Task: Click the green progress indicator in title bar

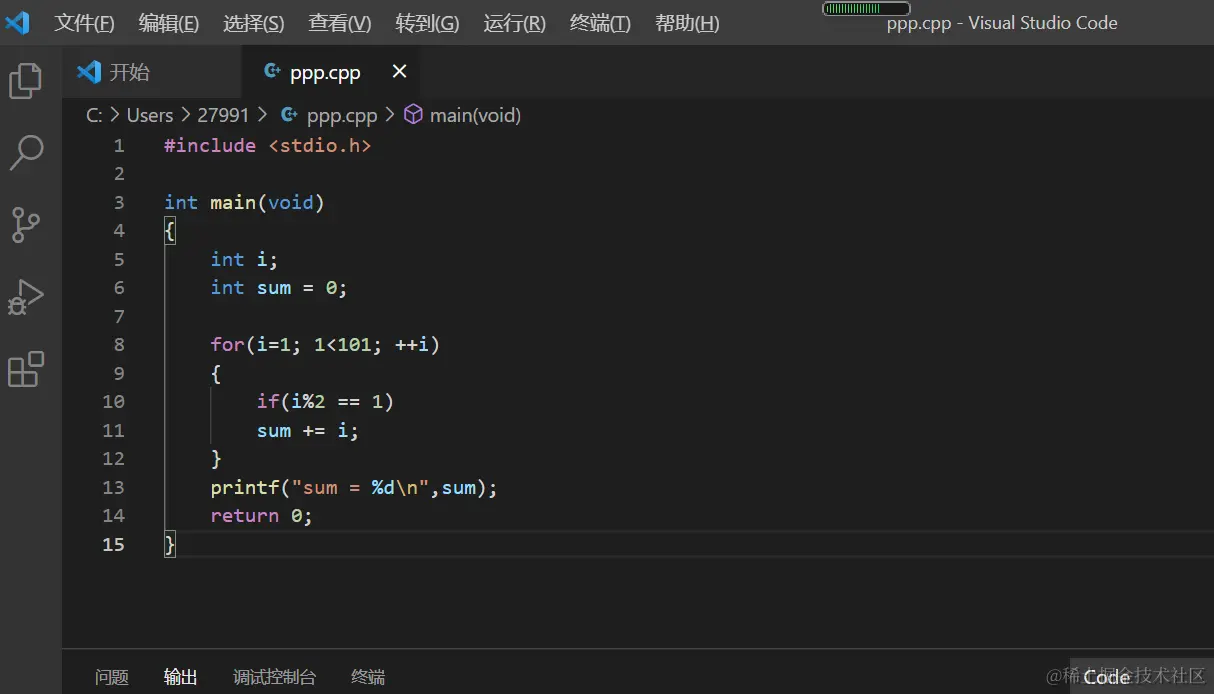Action: 866,9
